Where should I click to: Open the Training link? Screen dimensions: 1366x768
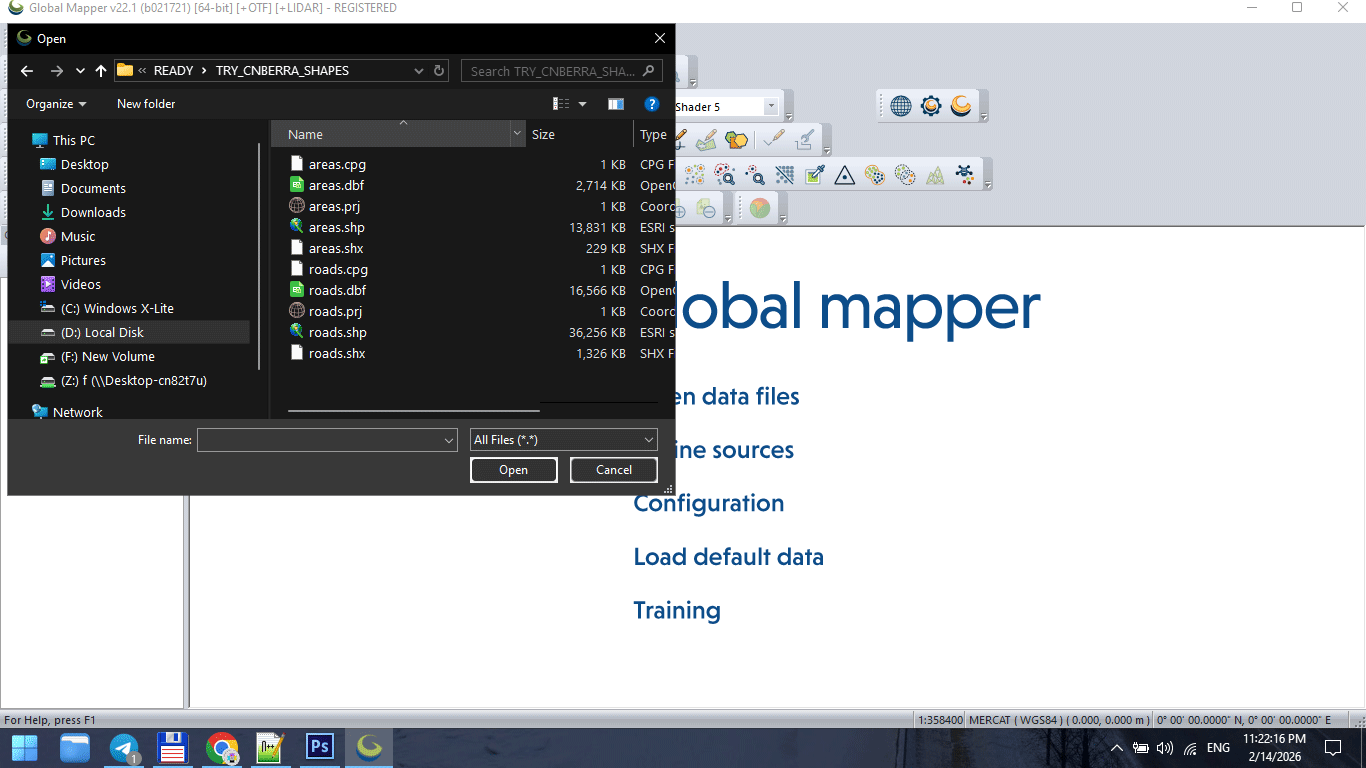click(677, 610)
